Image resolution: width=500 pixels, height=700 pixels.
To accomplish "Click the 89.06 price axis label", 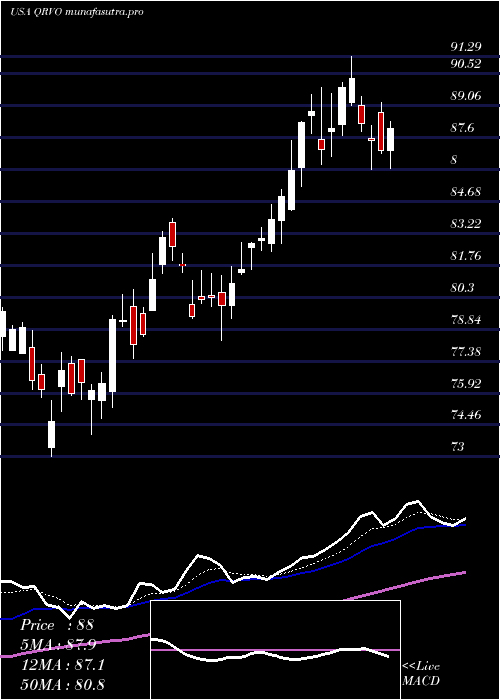I will [x=465, y=96].
